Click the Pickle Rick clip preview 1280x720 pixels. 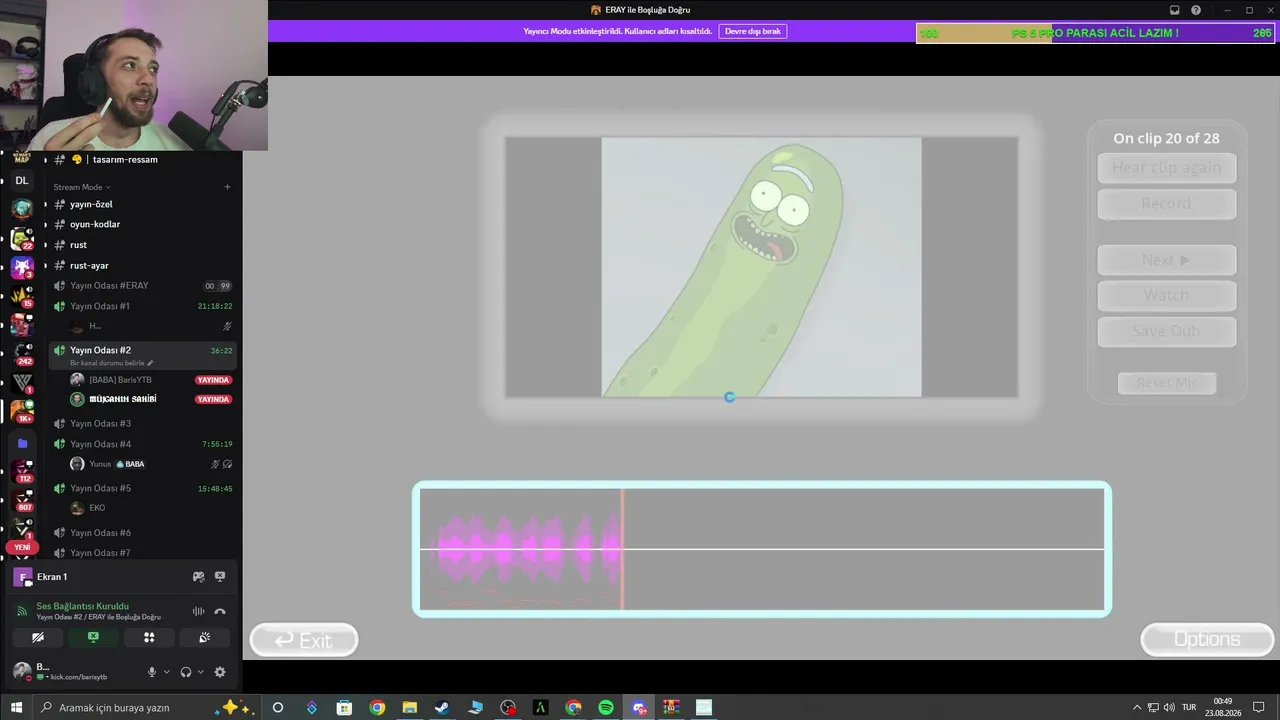click(761, 267)
